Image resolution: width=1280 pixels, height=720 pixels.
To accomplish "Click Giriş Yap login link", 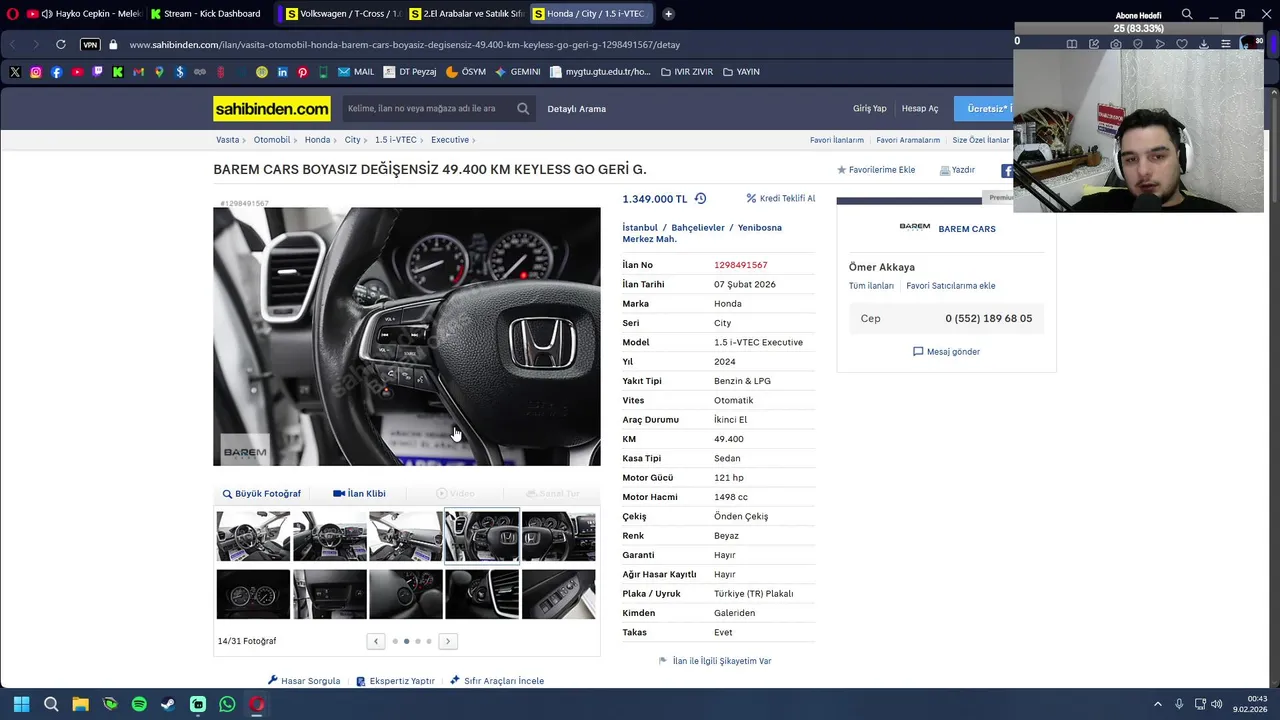I will tap(869, 109).
